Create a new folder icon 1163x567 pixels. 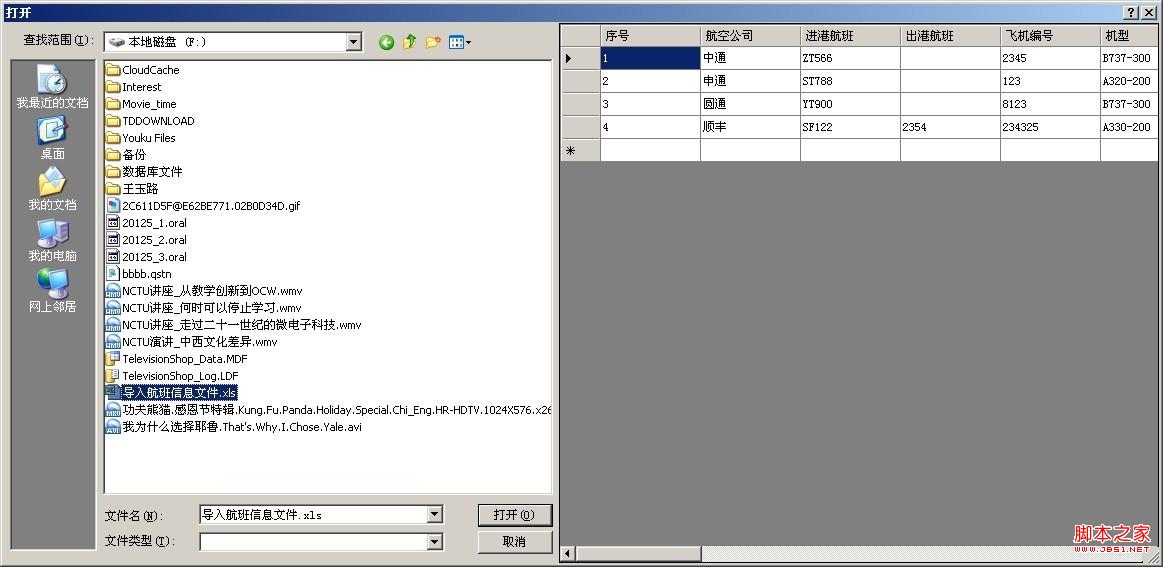pyautogui.click(x=433, y=42)
